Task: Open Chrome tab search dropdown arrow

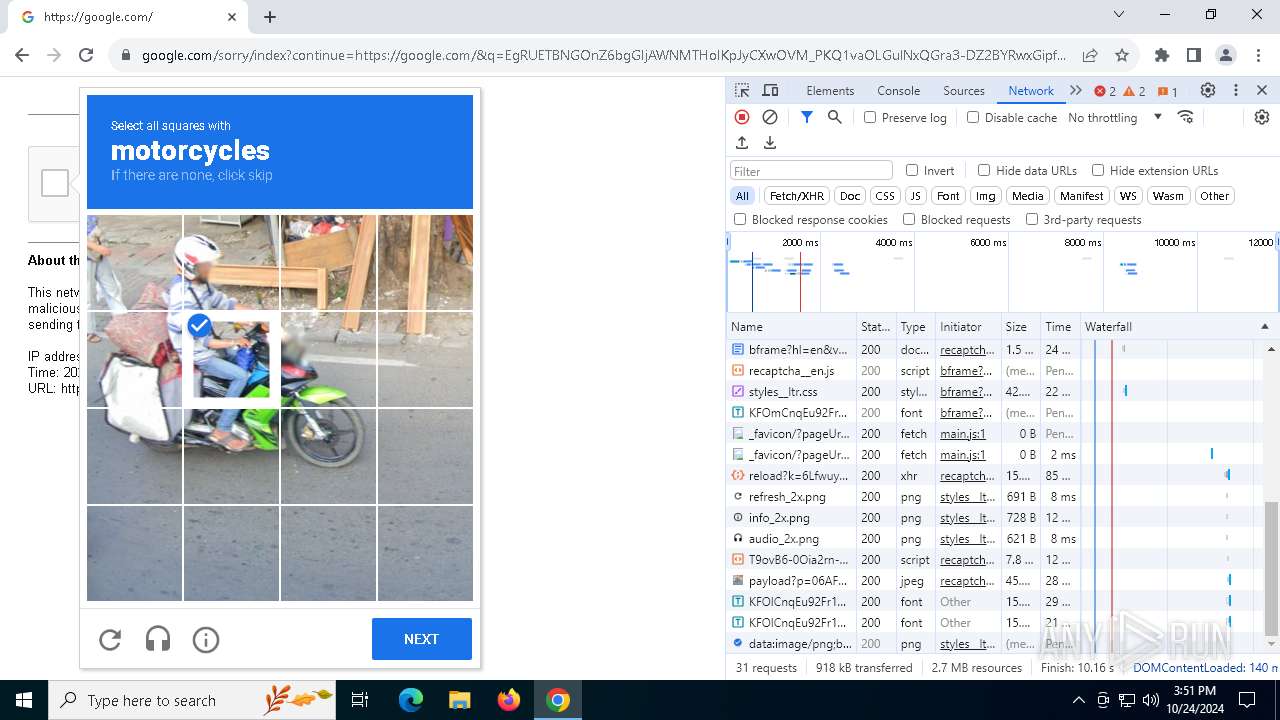Action: click(1119, 15)
